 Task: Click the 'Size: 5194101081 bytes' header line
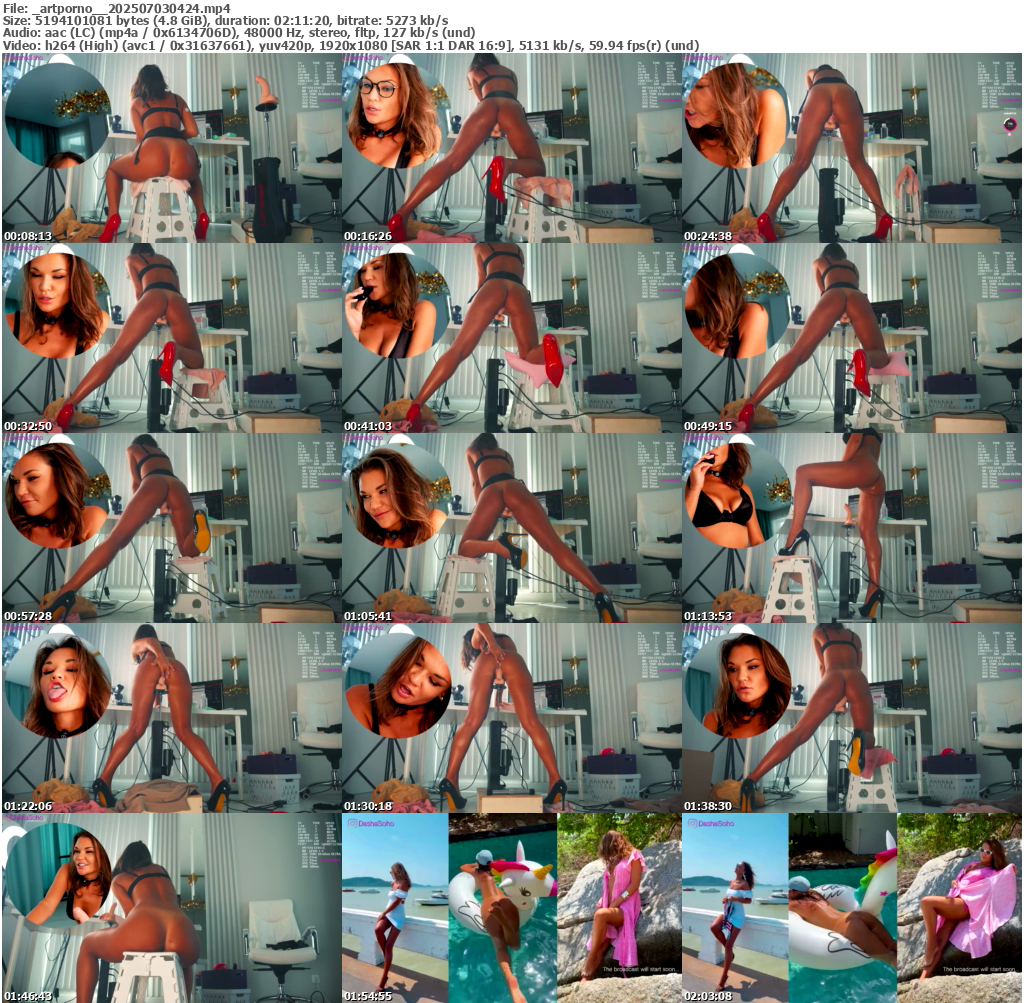click(x=225, y=20)
